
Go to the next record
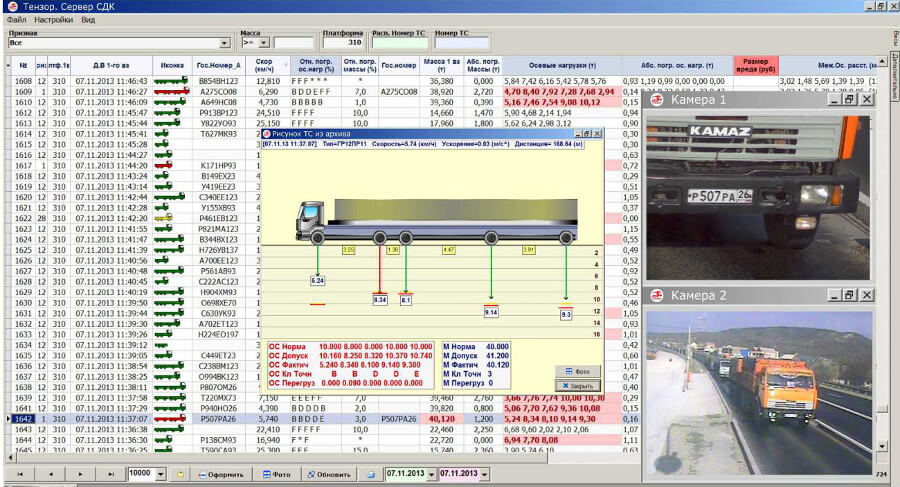pyautogui.click(x=80, y=474)
